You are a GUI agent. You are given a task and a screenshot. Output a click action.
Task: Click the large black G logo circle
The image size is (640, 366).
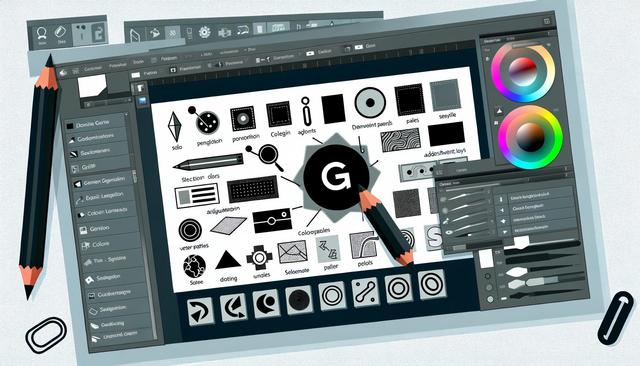pos(336,177)
